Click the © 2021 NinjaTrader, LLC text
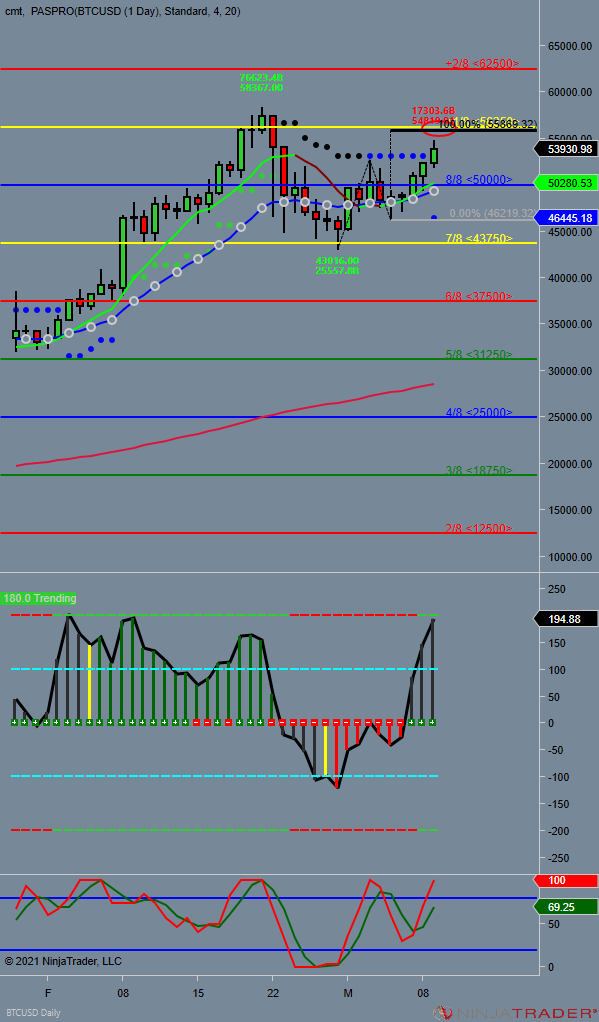 (63, 961)
